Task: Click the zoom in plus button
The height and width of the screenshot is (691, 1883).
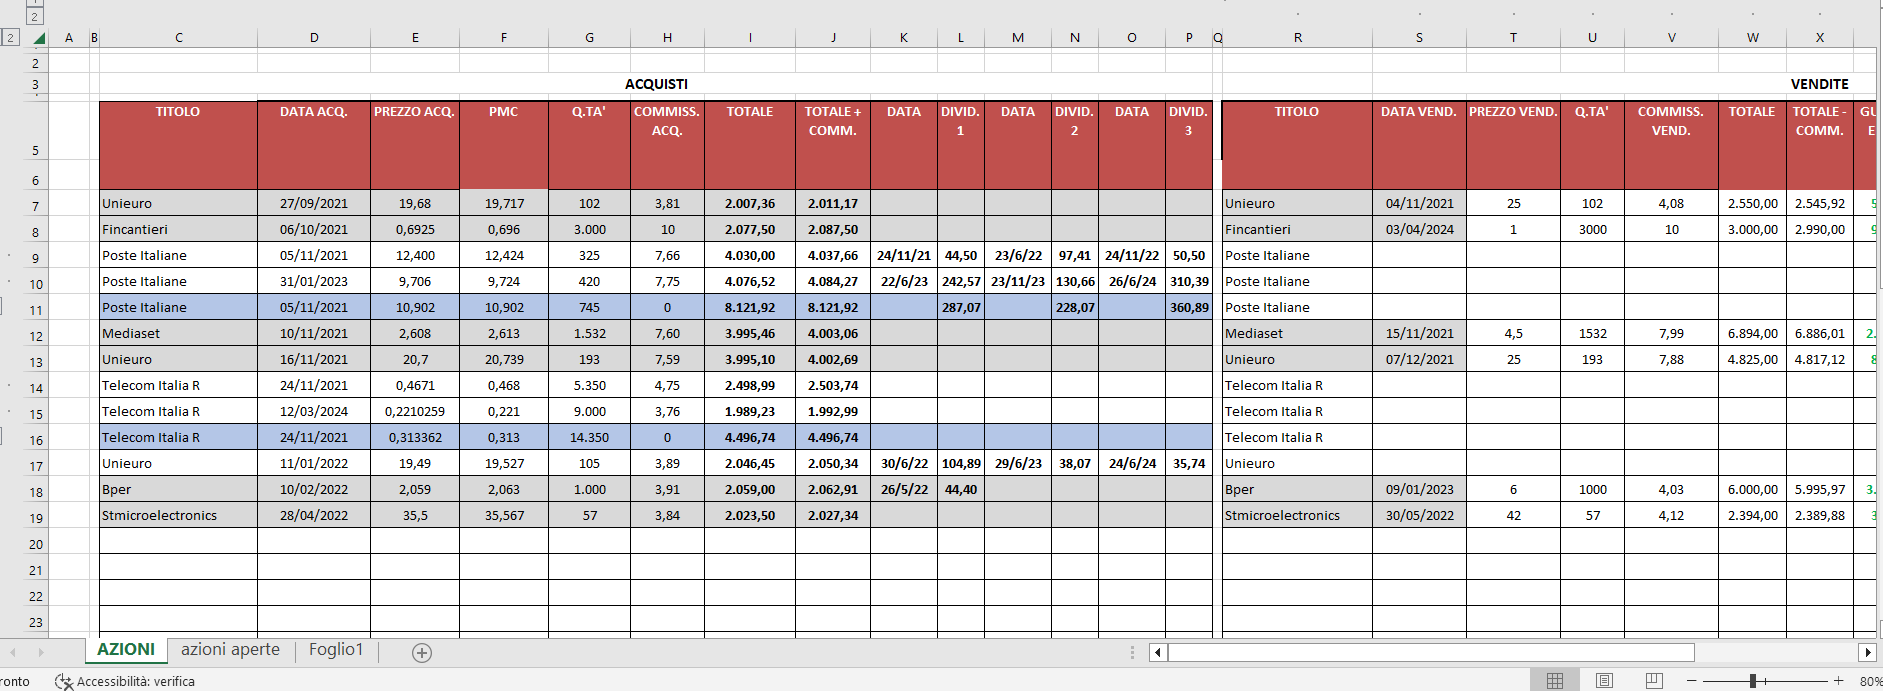Action: [x=1838, y=681]
